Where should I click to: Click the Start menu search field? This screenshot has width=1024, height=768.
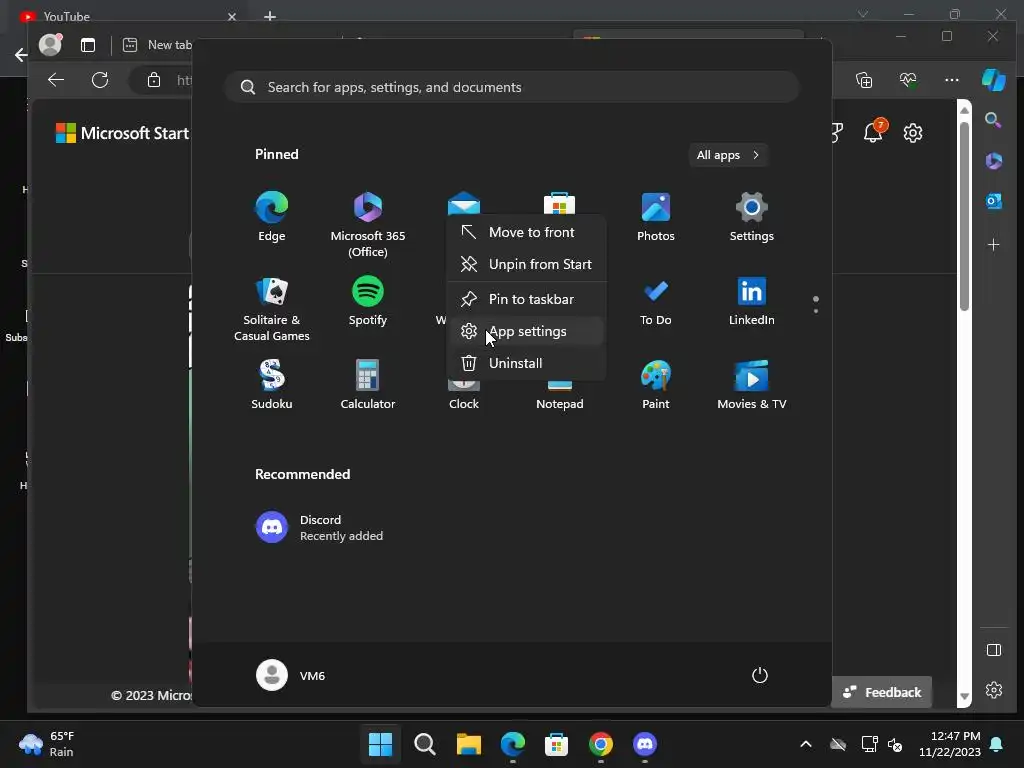[x=512, y=88]
